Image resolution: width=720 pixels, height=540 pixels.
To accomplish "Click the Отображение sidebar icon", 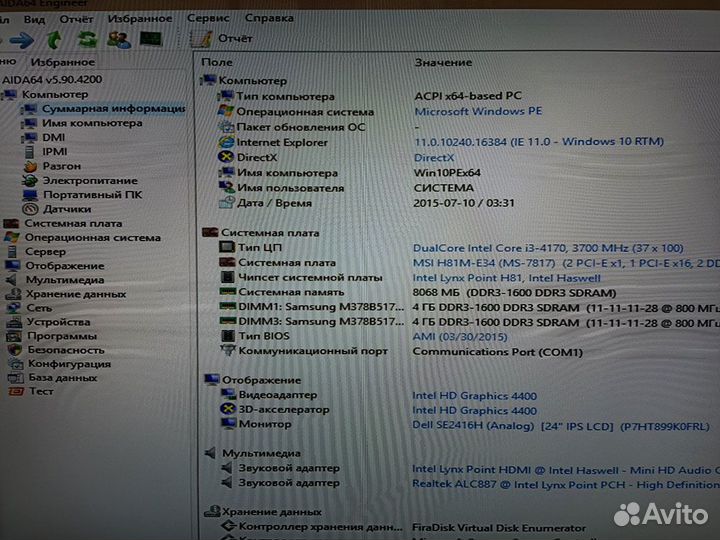I will tap(12, 266).
